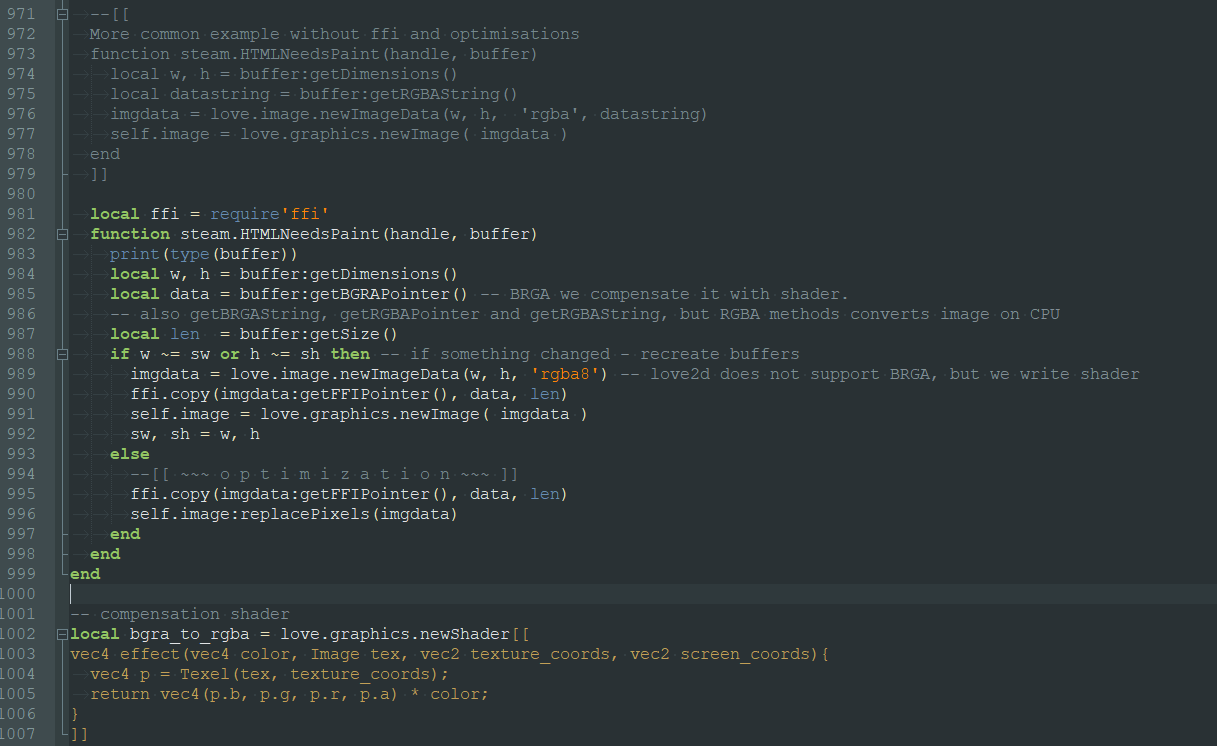Click line number 981 in the gutter
The width and height of the screenshot is (1217, 746).
point(19,214)
